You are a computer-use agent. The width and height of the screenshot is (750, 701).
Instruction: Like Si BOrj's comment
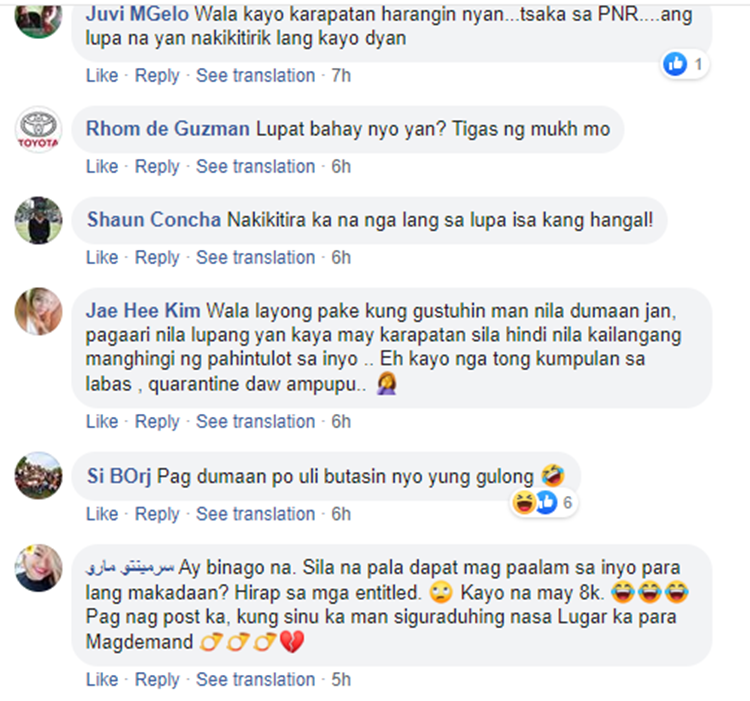pos(102,514)
